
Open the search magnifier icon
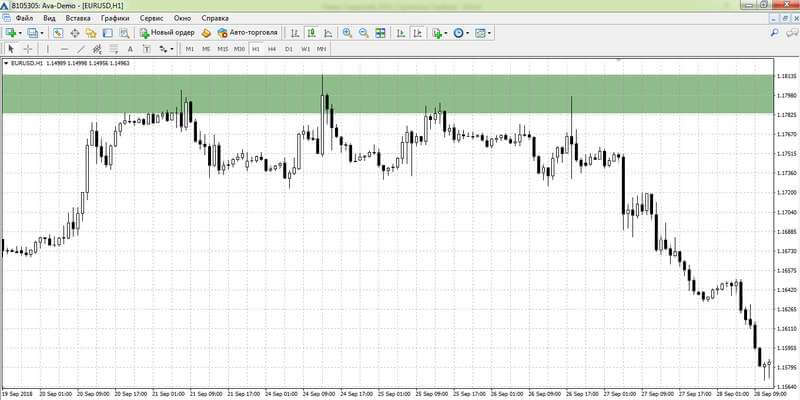click(774, 33)
